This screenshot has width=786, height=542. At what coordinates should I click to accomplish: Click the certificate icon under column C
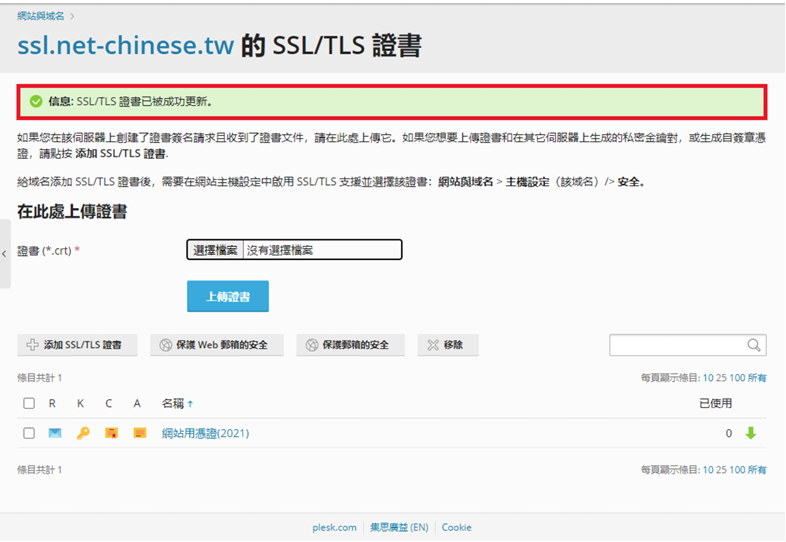pos(111,433)
